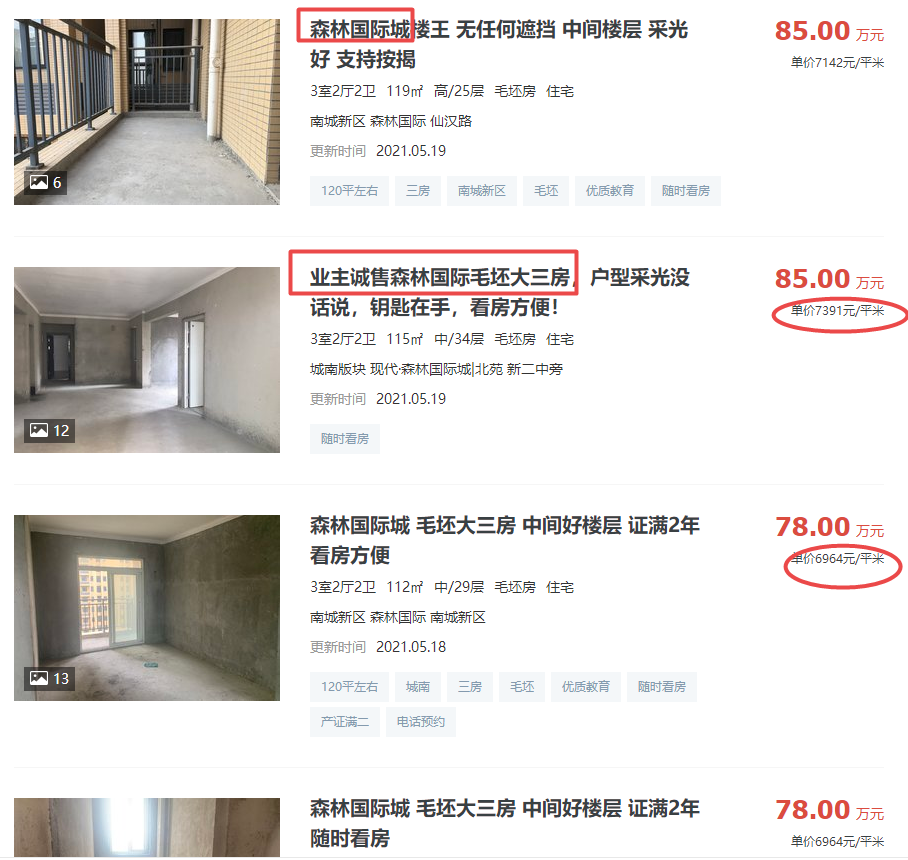Select the 产证满二 tag on the third listing
Image resolution: width=908 pixels, height=860 pixels.
coord(345,722)
